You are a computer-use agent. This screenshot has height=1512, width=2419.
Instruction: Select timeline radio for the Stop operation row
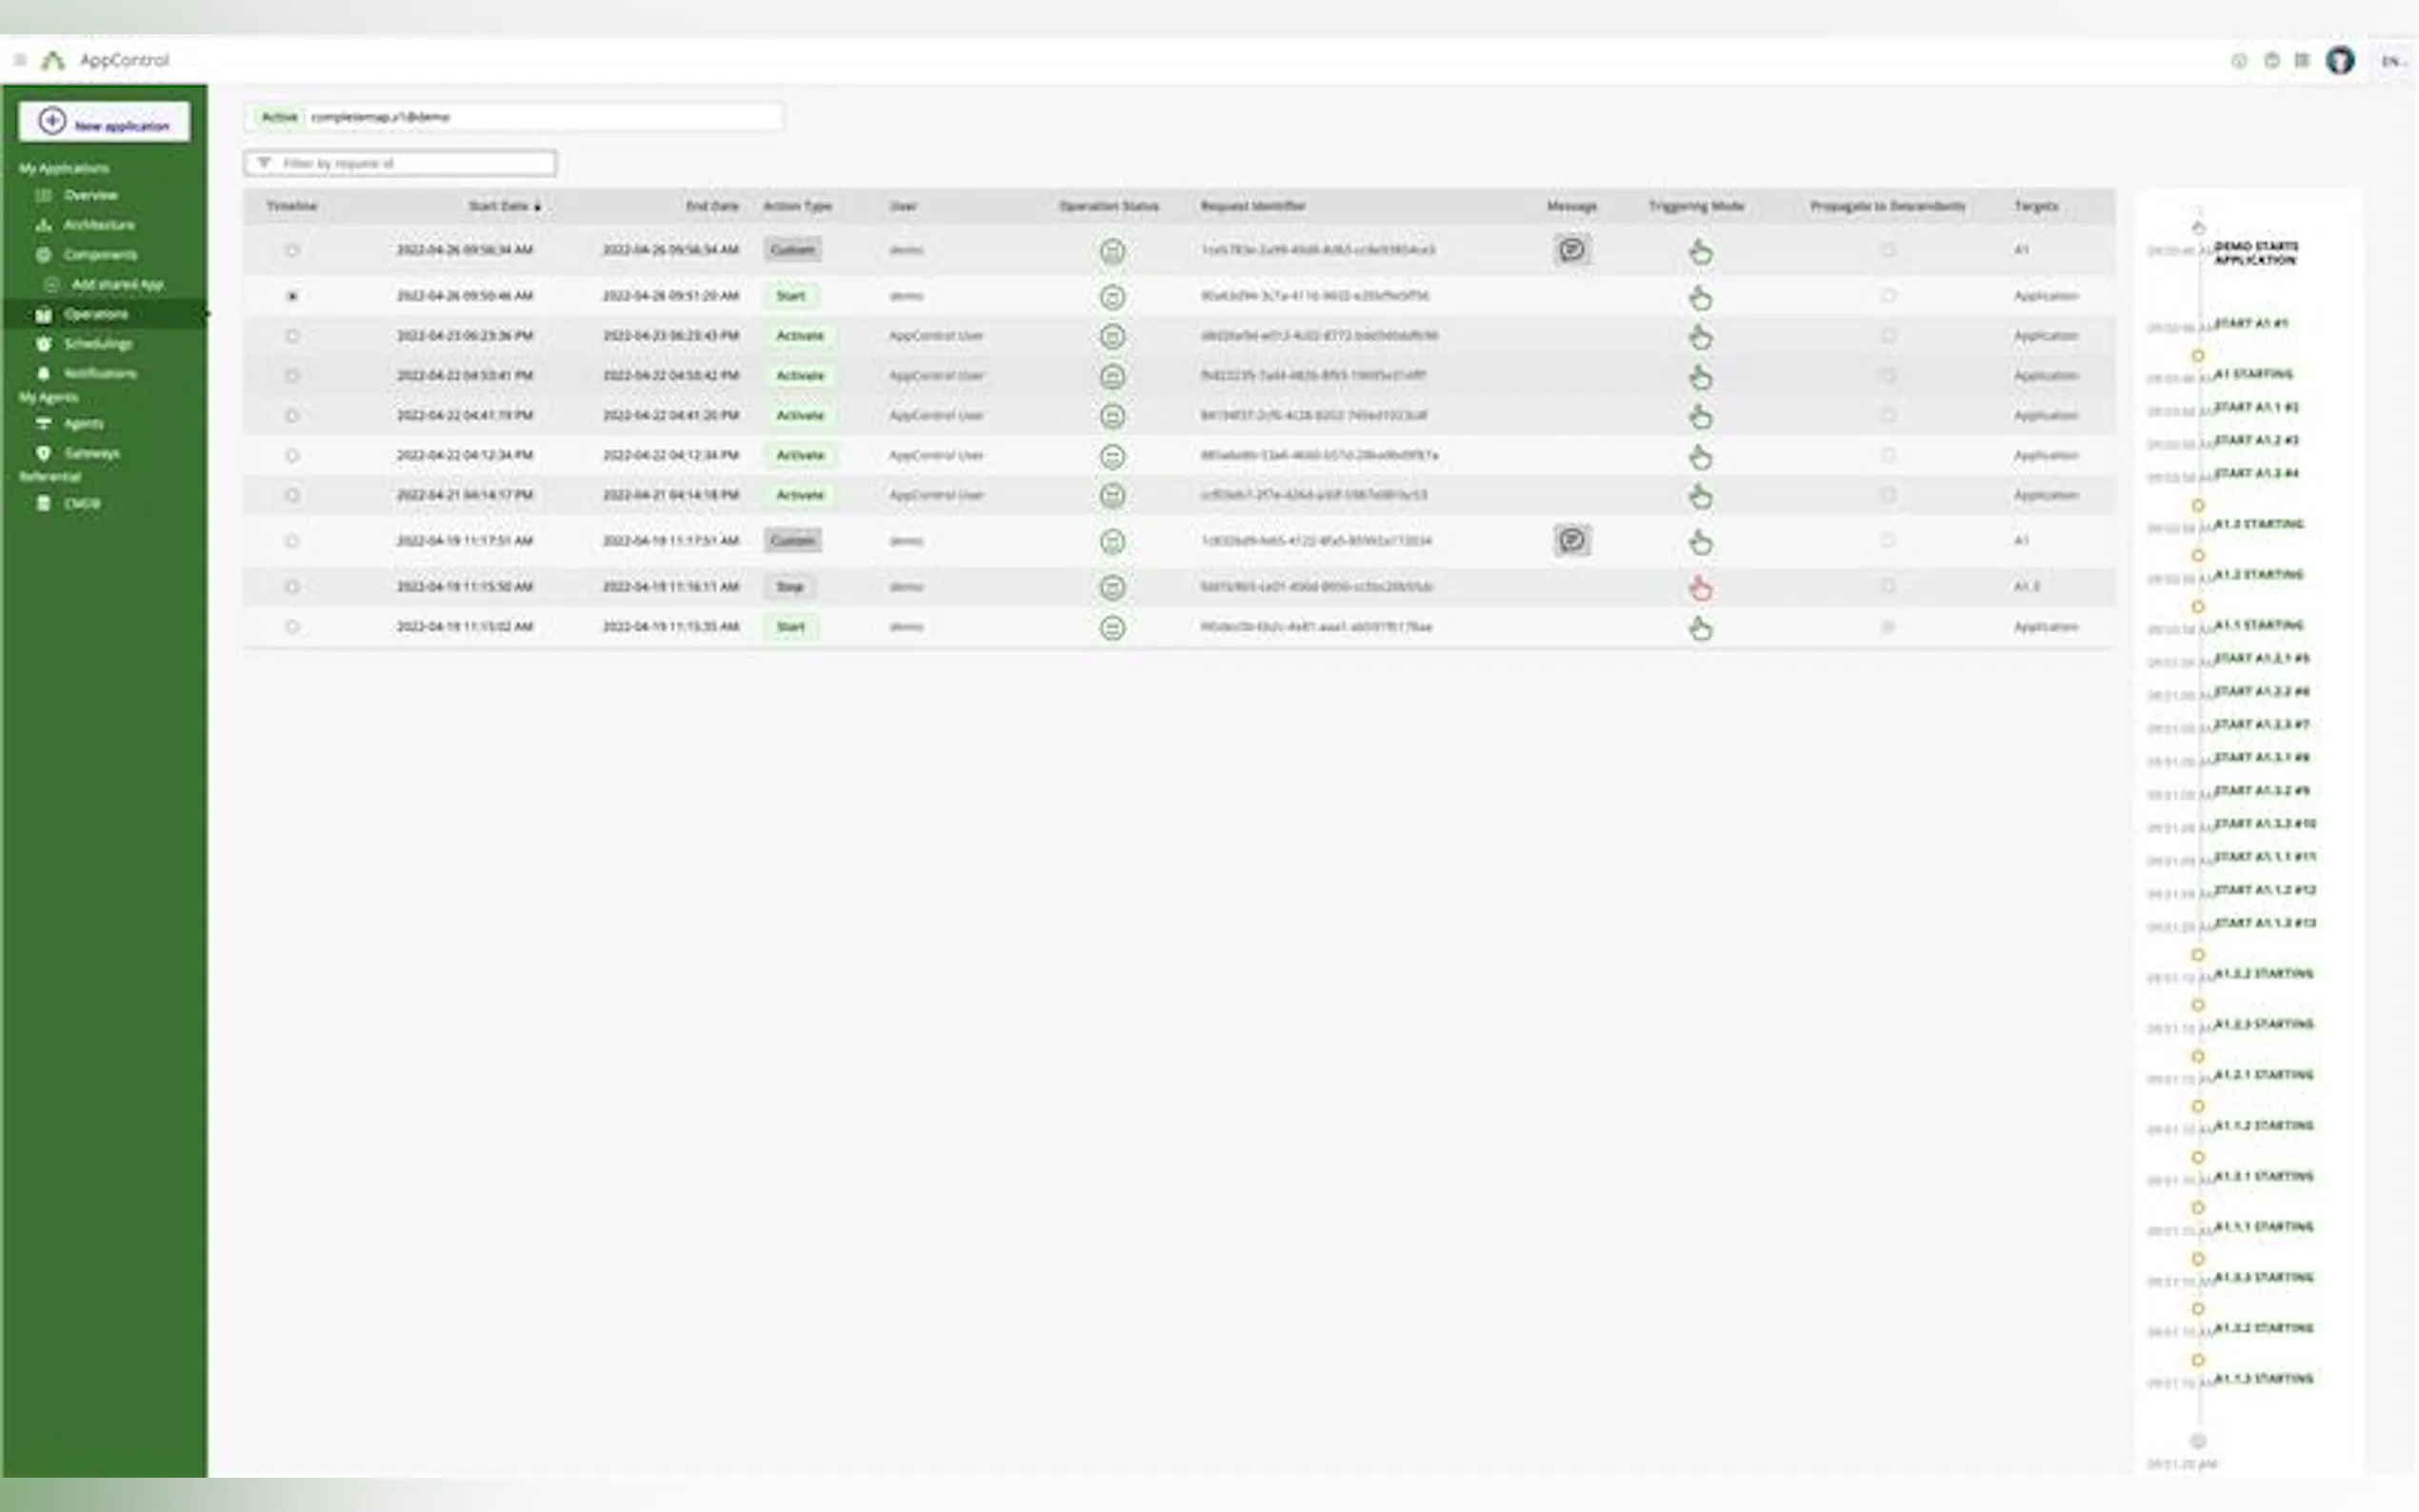point(292,587)
